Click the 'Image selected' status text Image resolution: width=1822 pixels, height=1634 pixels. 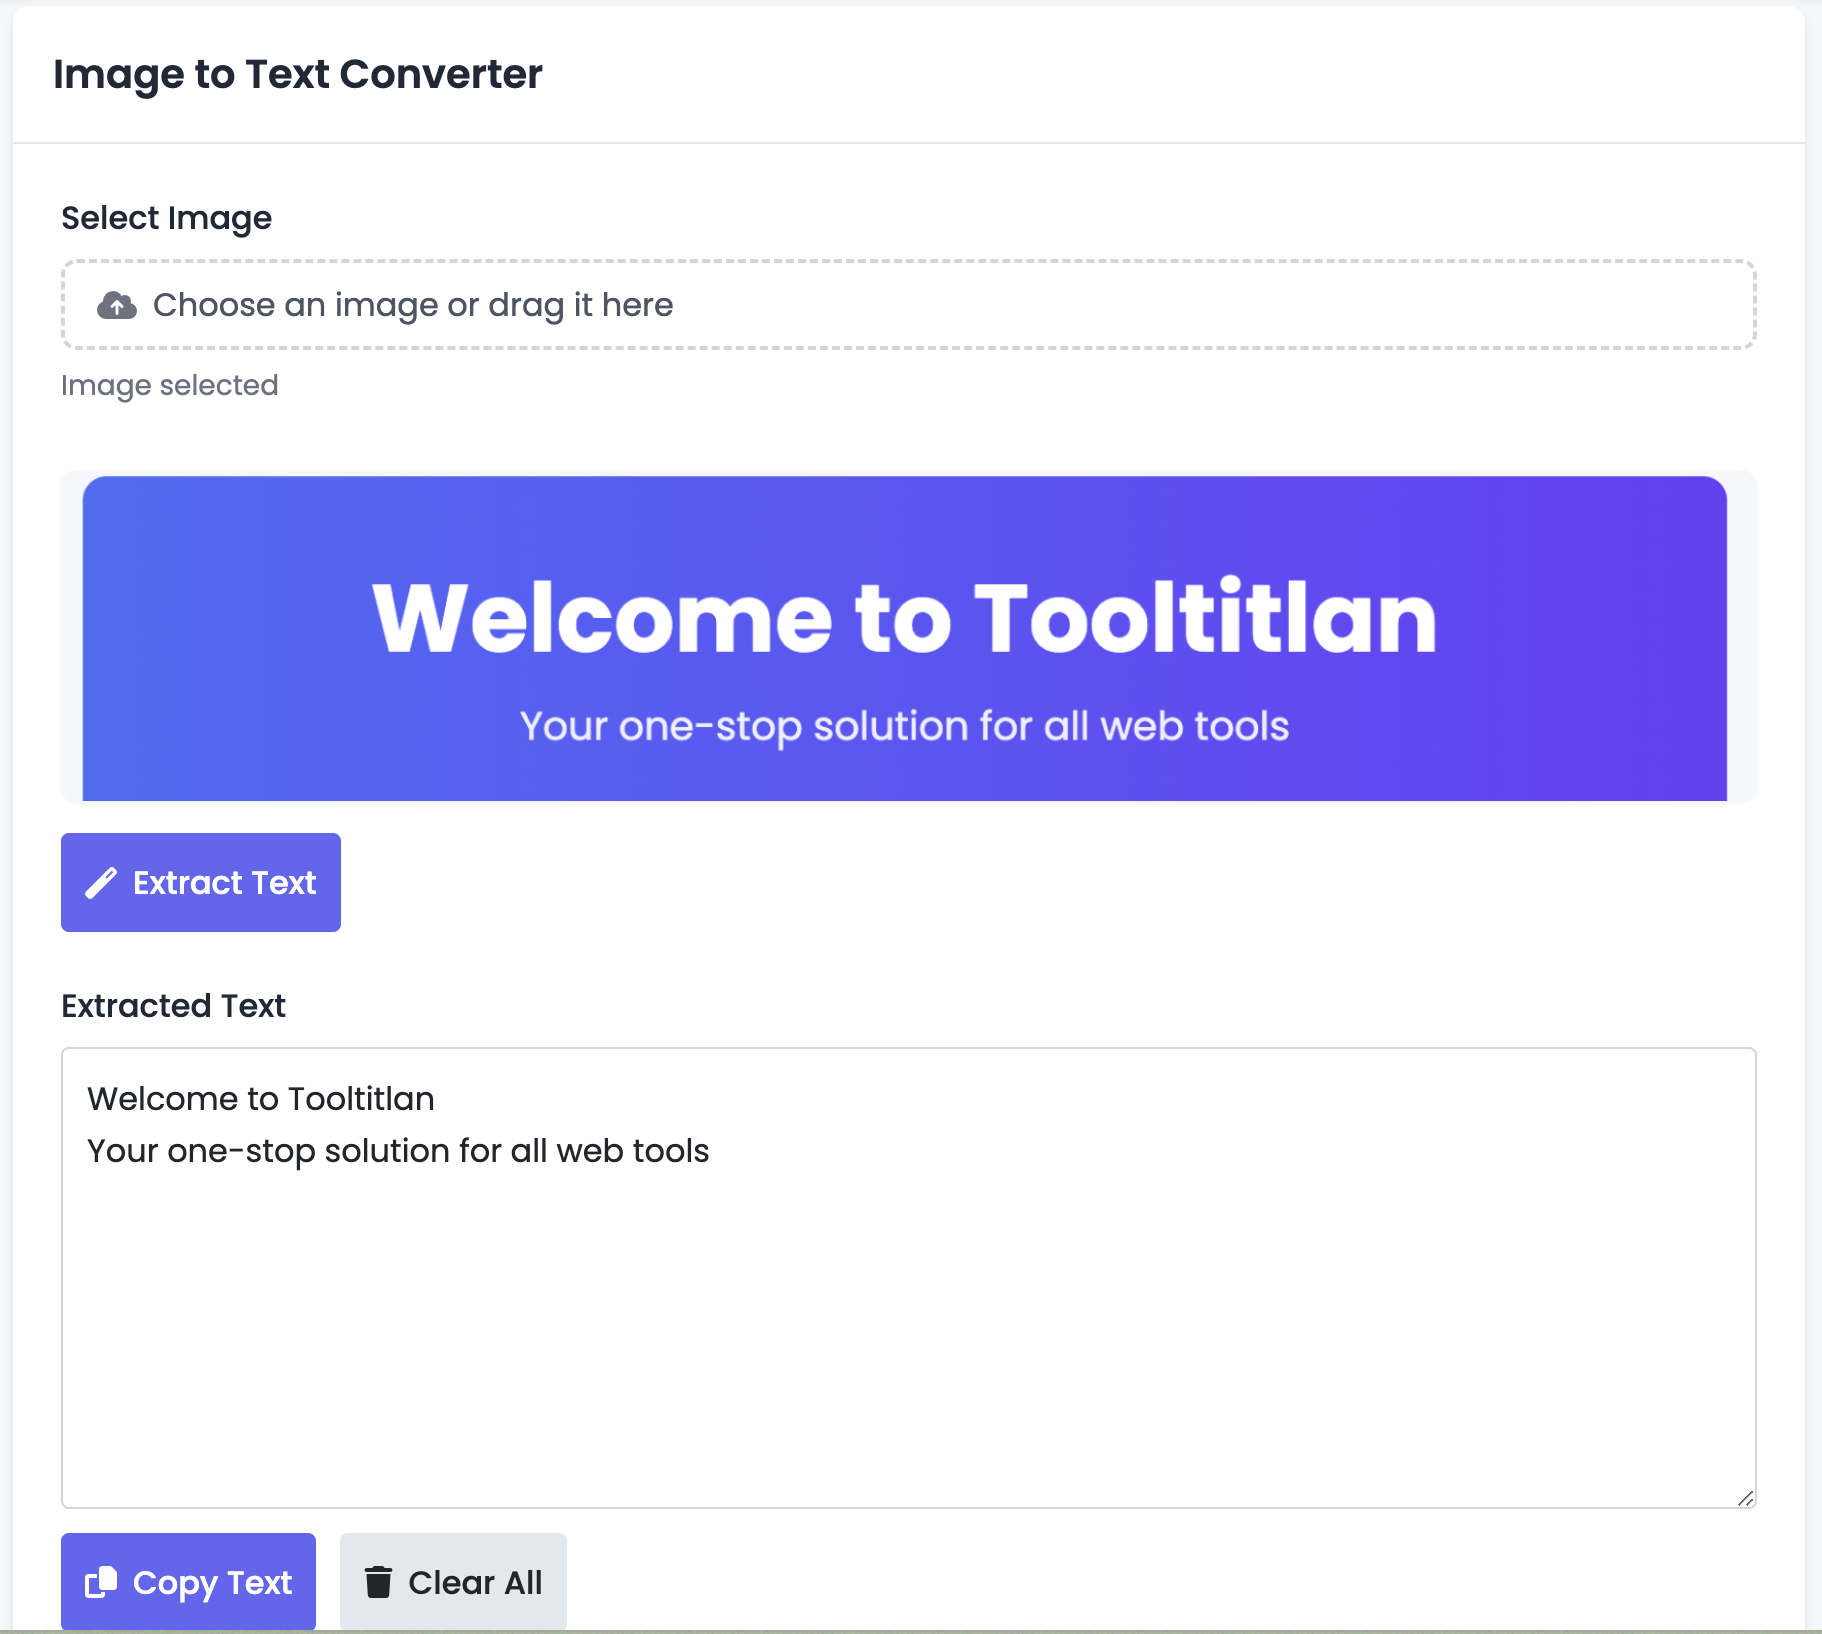pos(170,385)
